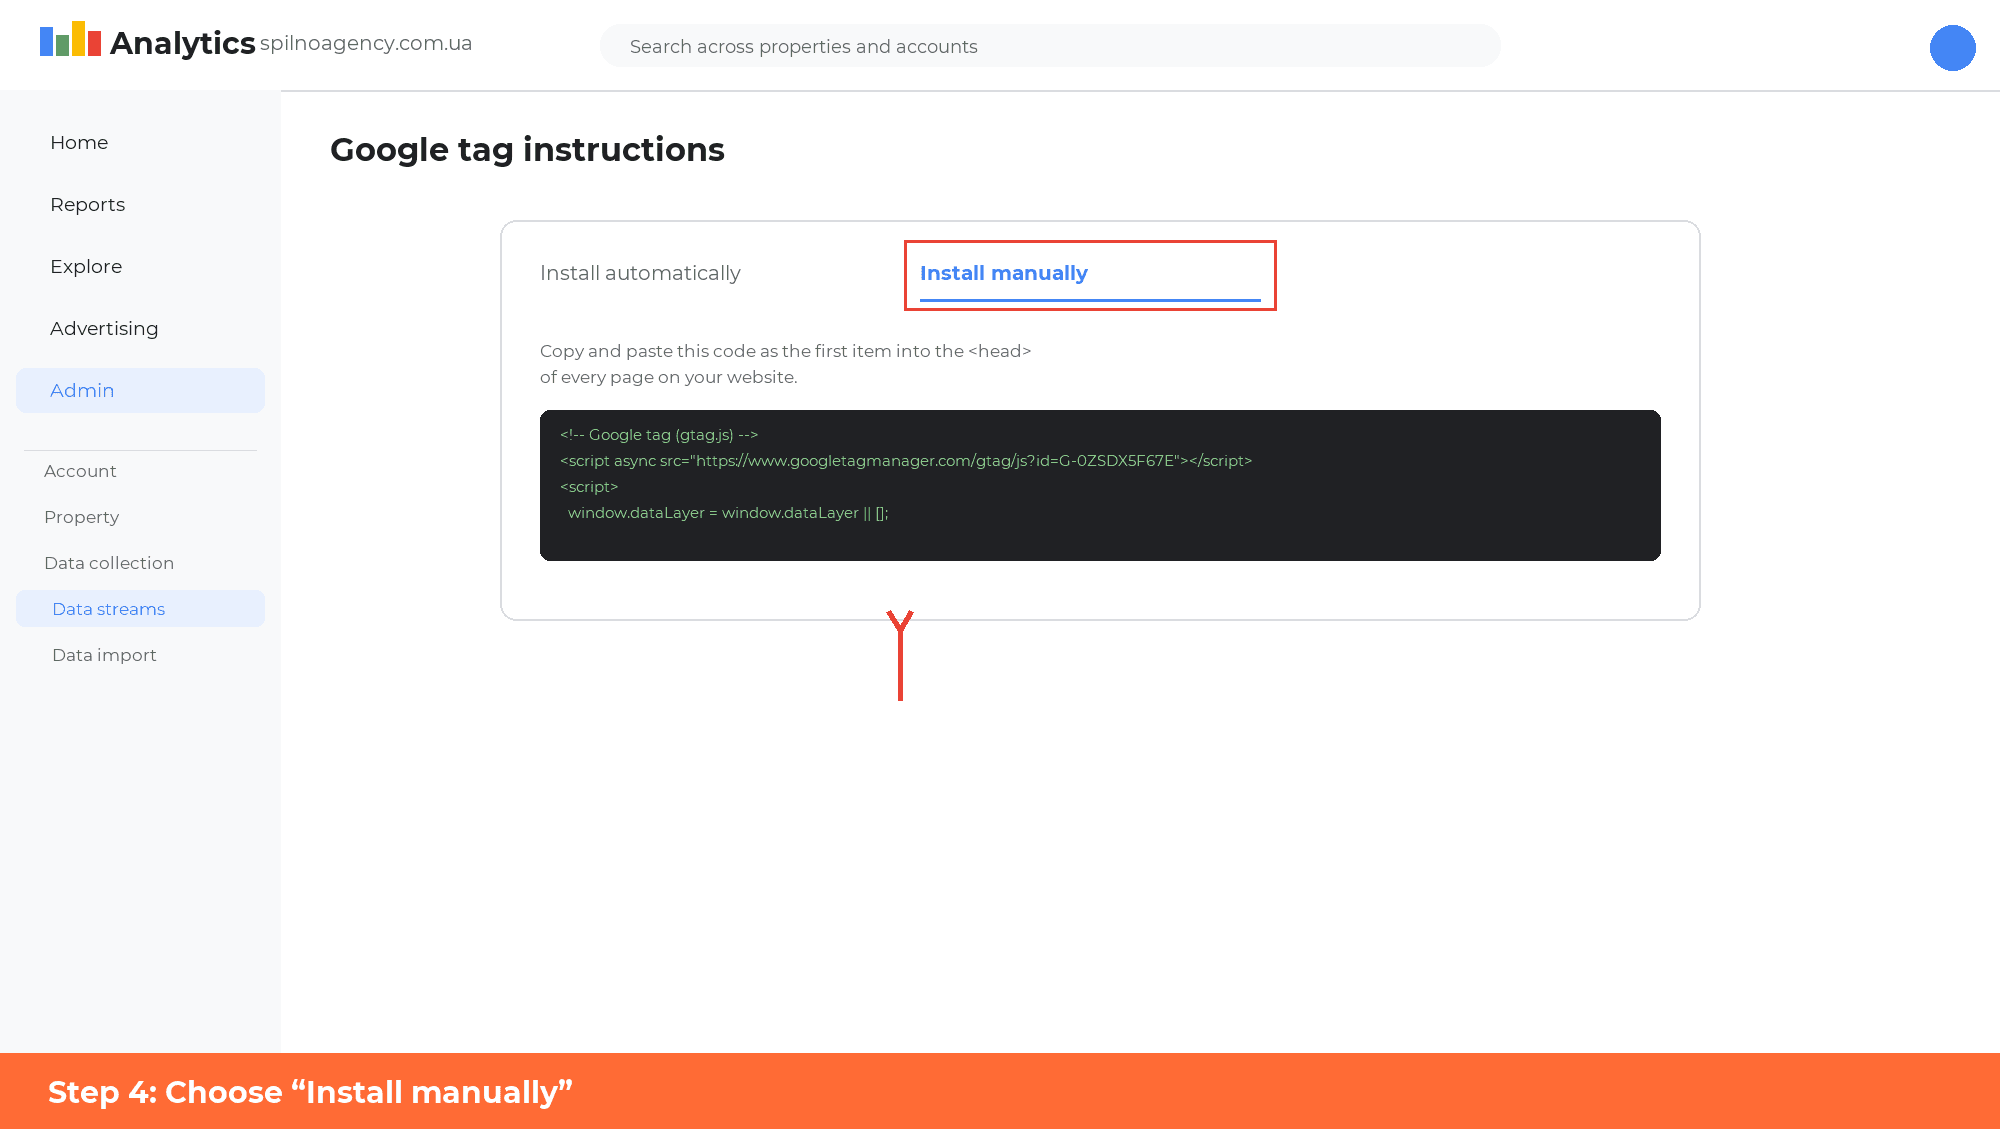Select the Admin sidebar item
The height and width of the screenshot is (1129, 2000).
[140, 390]
